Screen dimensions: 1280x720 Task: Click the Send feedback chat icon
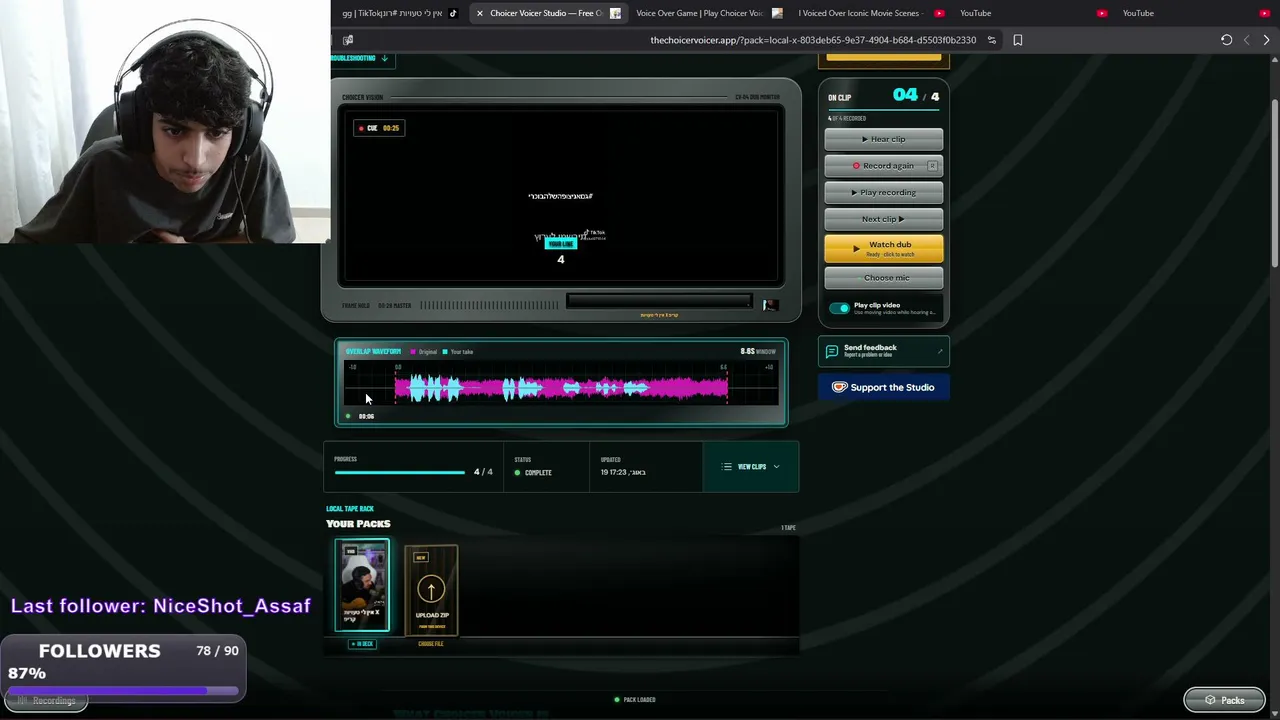pyautogui.click(x=832, y=351)
